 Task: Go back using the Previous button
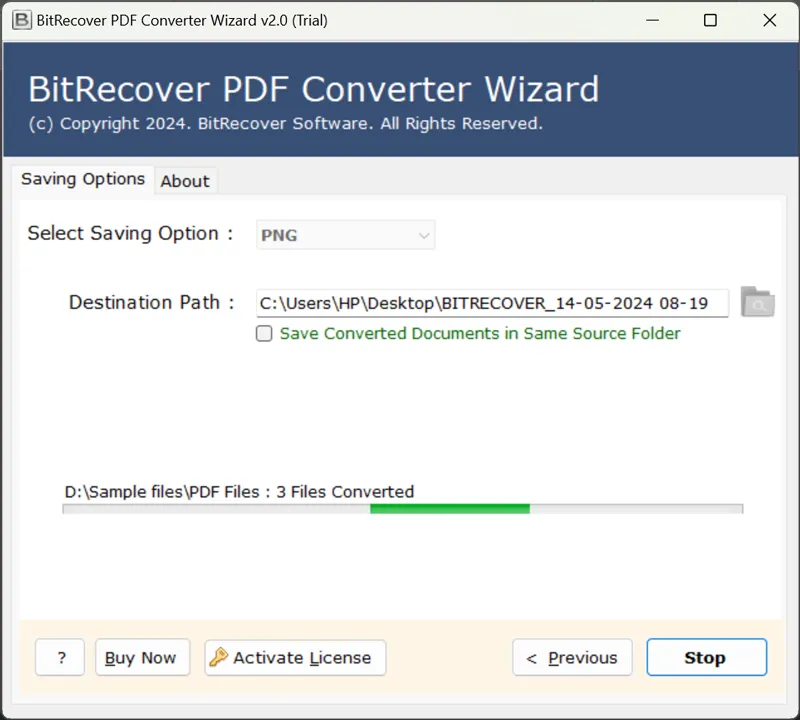point(572,658)
